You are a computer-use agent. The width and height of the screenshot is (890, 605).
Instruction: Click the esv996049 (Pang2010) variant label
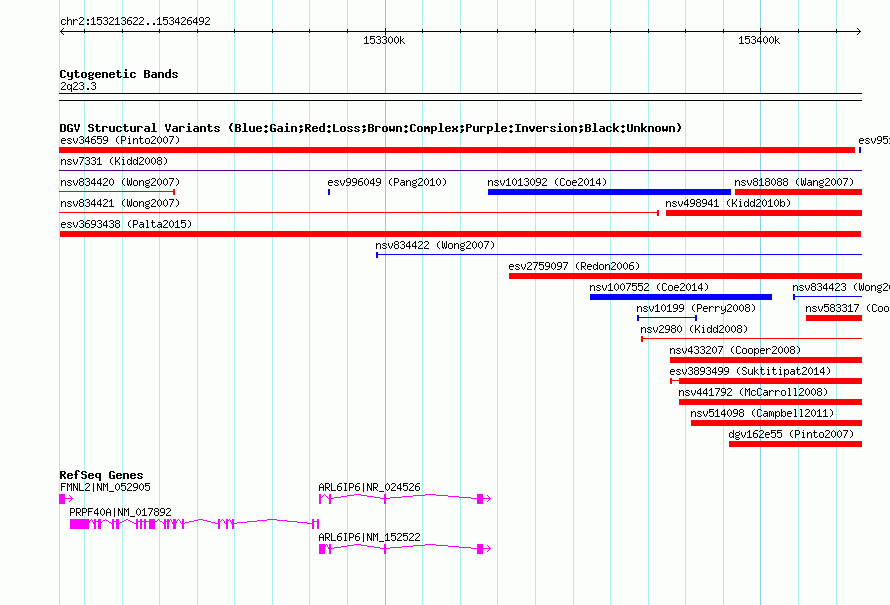tap(387, 182)
